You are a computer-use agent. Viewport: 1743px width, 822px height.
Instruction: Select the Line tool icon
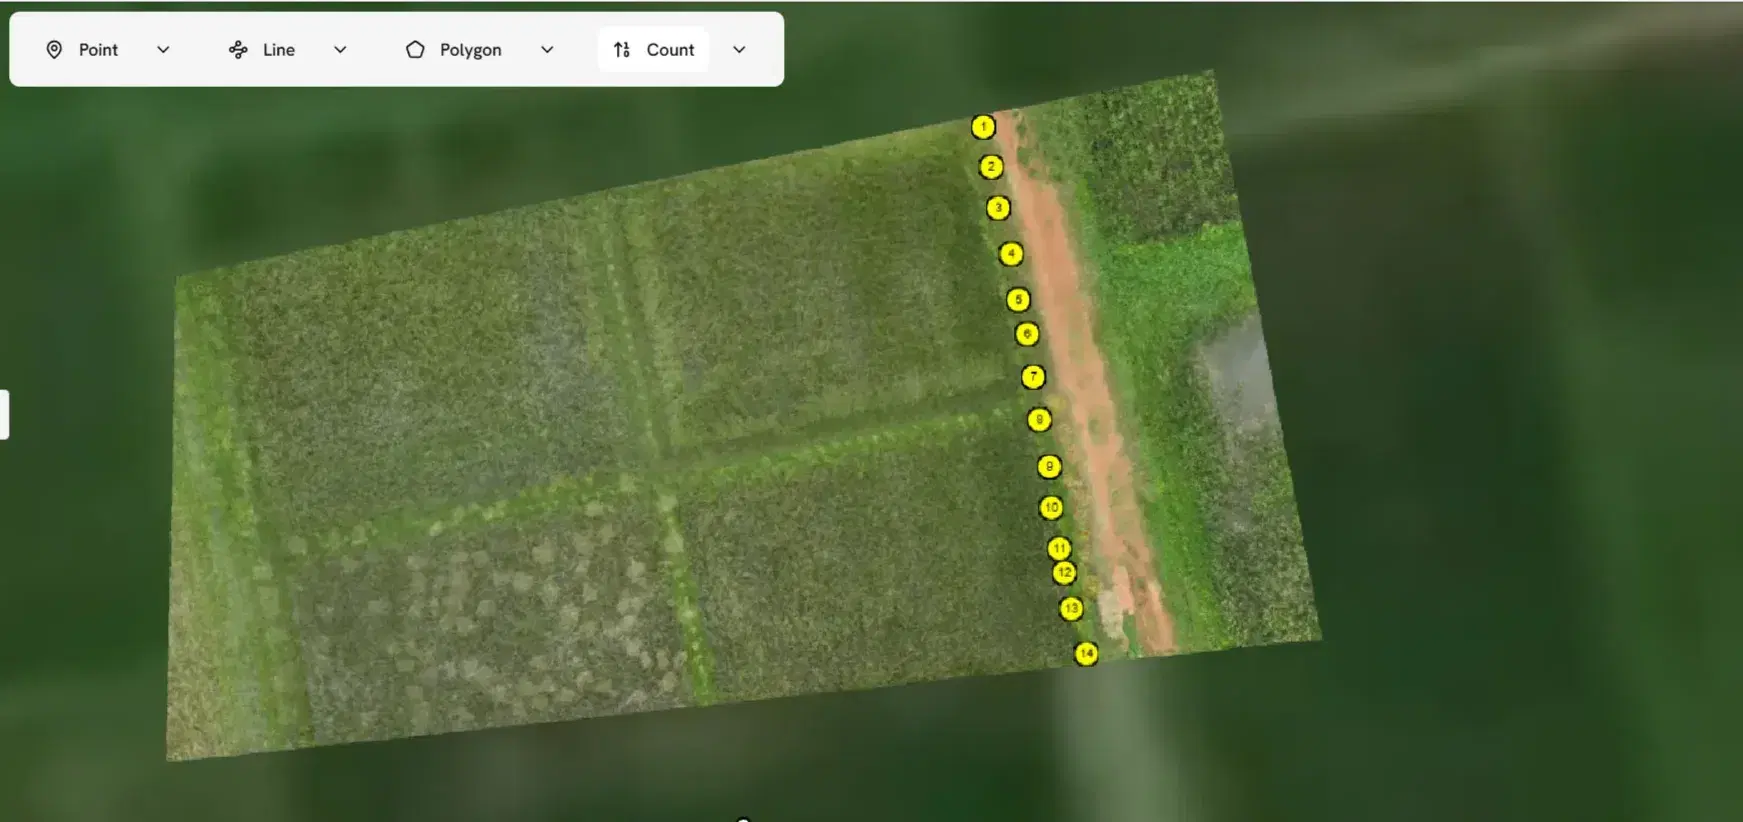pos(238,49)
